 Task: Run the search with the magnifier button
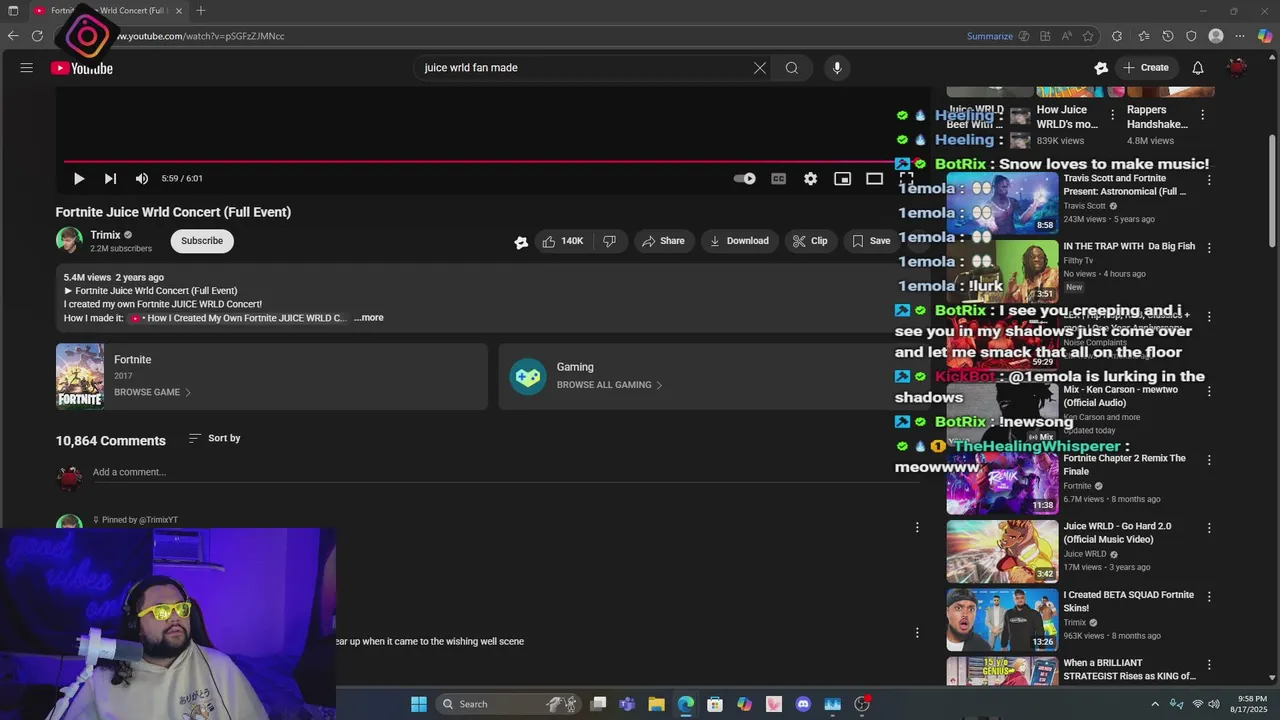[792, 68]
